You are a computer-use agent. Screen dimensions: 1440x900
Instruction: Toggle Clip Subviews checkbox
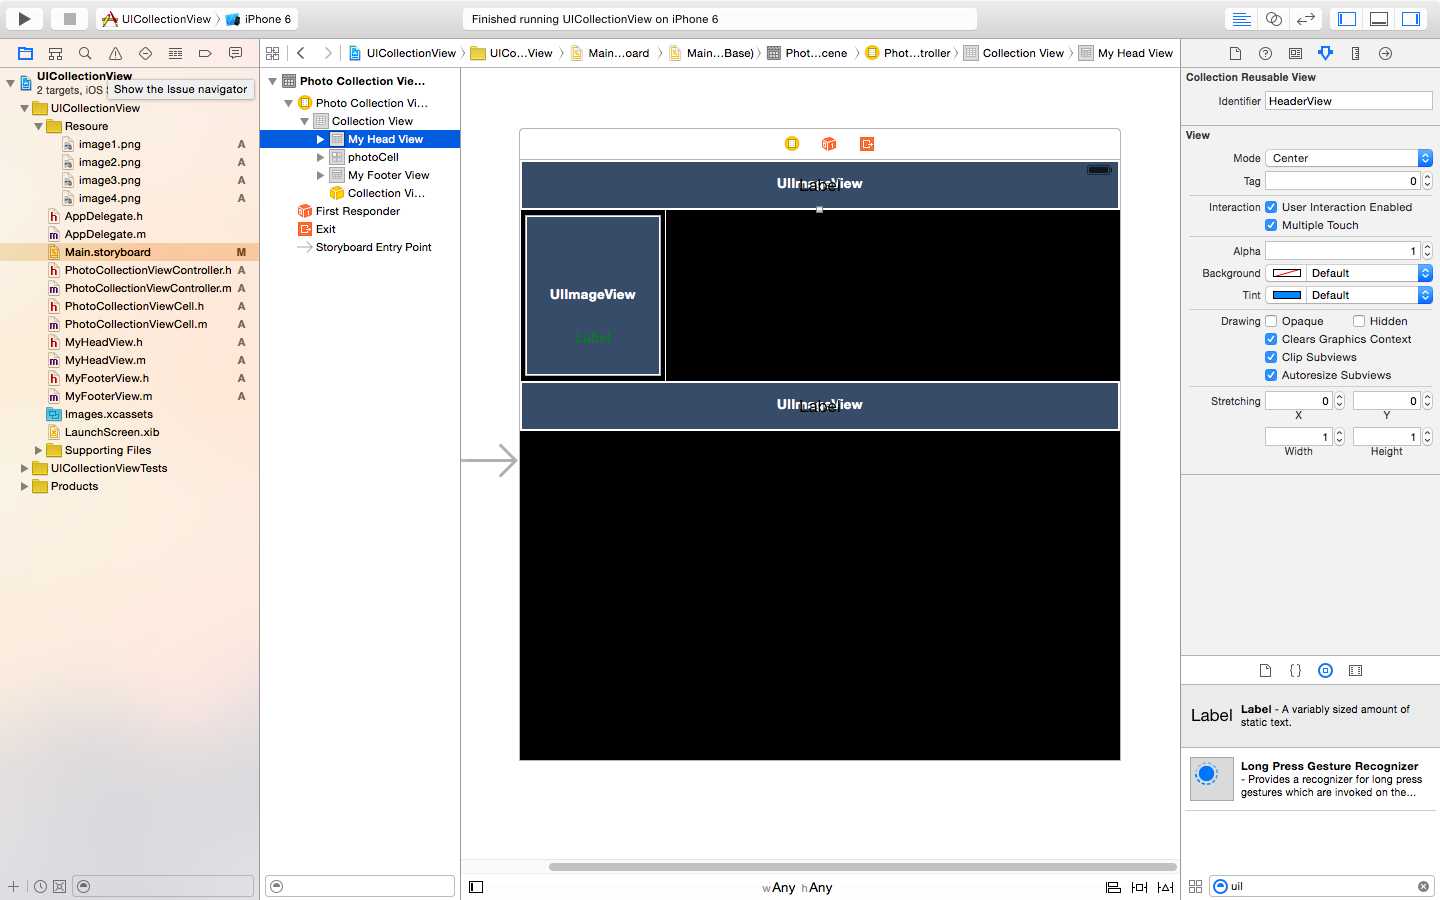coord(1271,357)
